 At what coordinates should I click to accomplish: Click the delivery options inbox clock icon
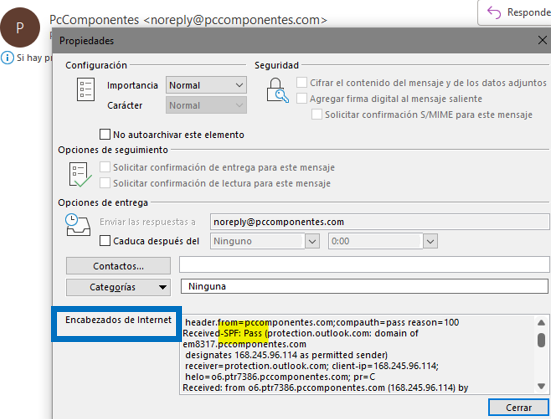pos(78,225)
